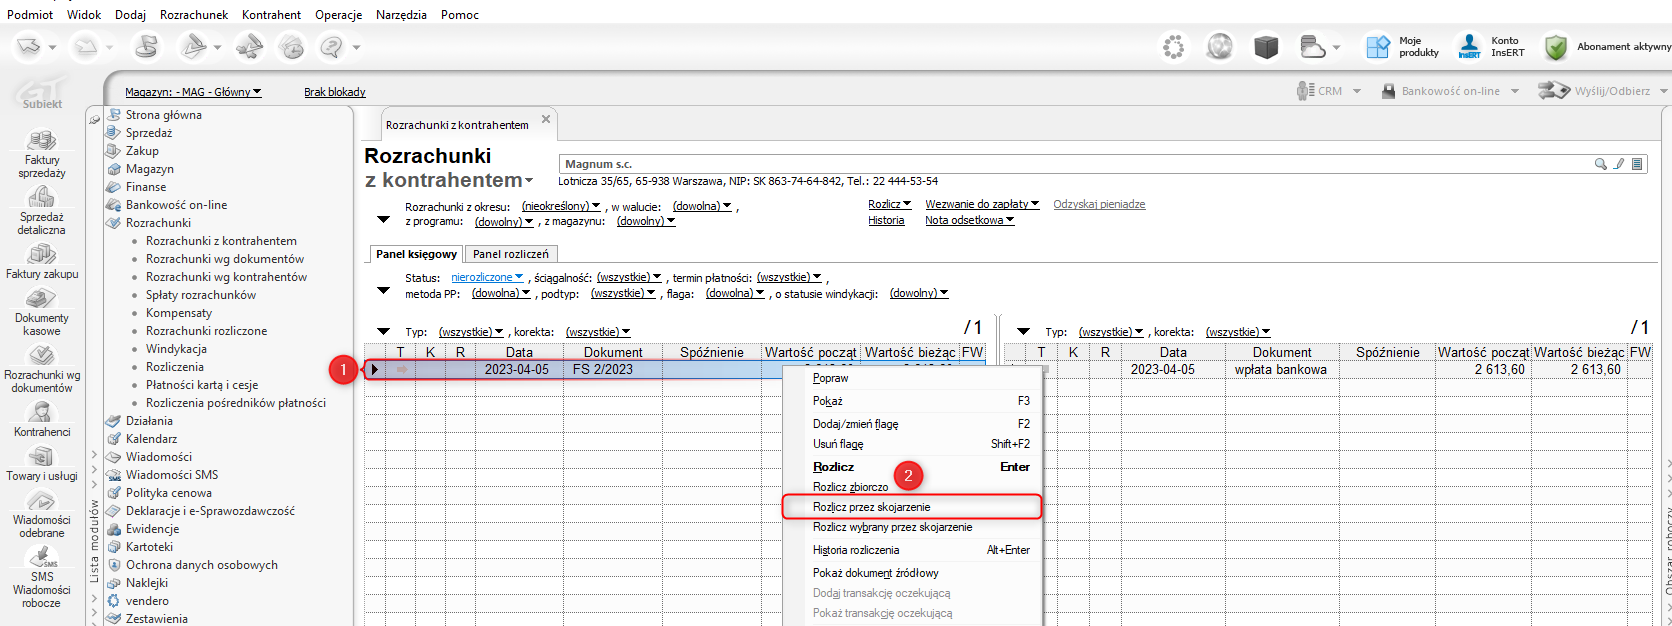The height and width of the screenshot is (626, 1672).
Task: Close the Rozrachunki z kontrahentem tab
Action: [546, 119]
